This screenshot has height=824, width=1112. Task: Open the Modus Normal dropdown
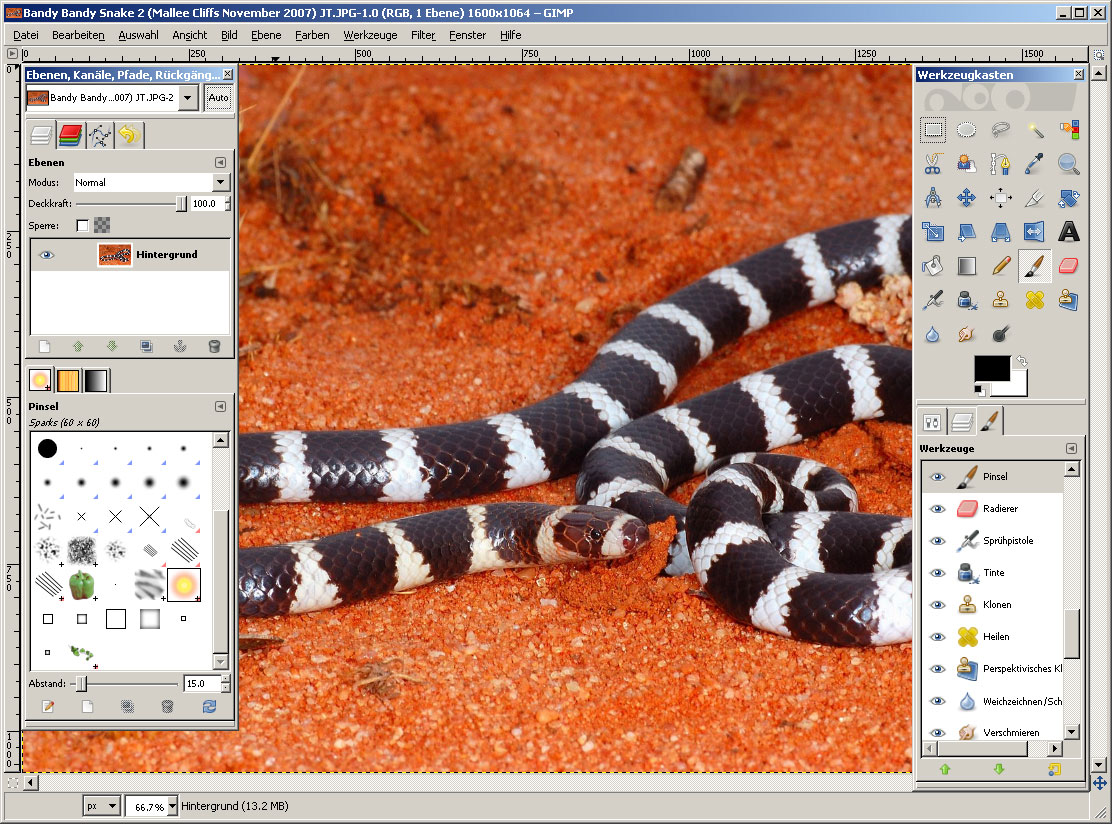point(152,182)
